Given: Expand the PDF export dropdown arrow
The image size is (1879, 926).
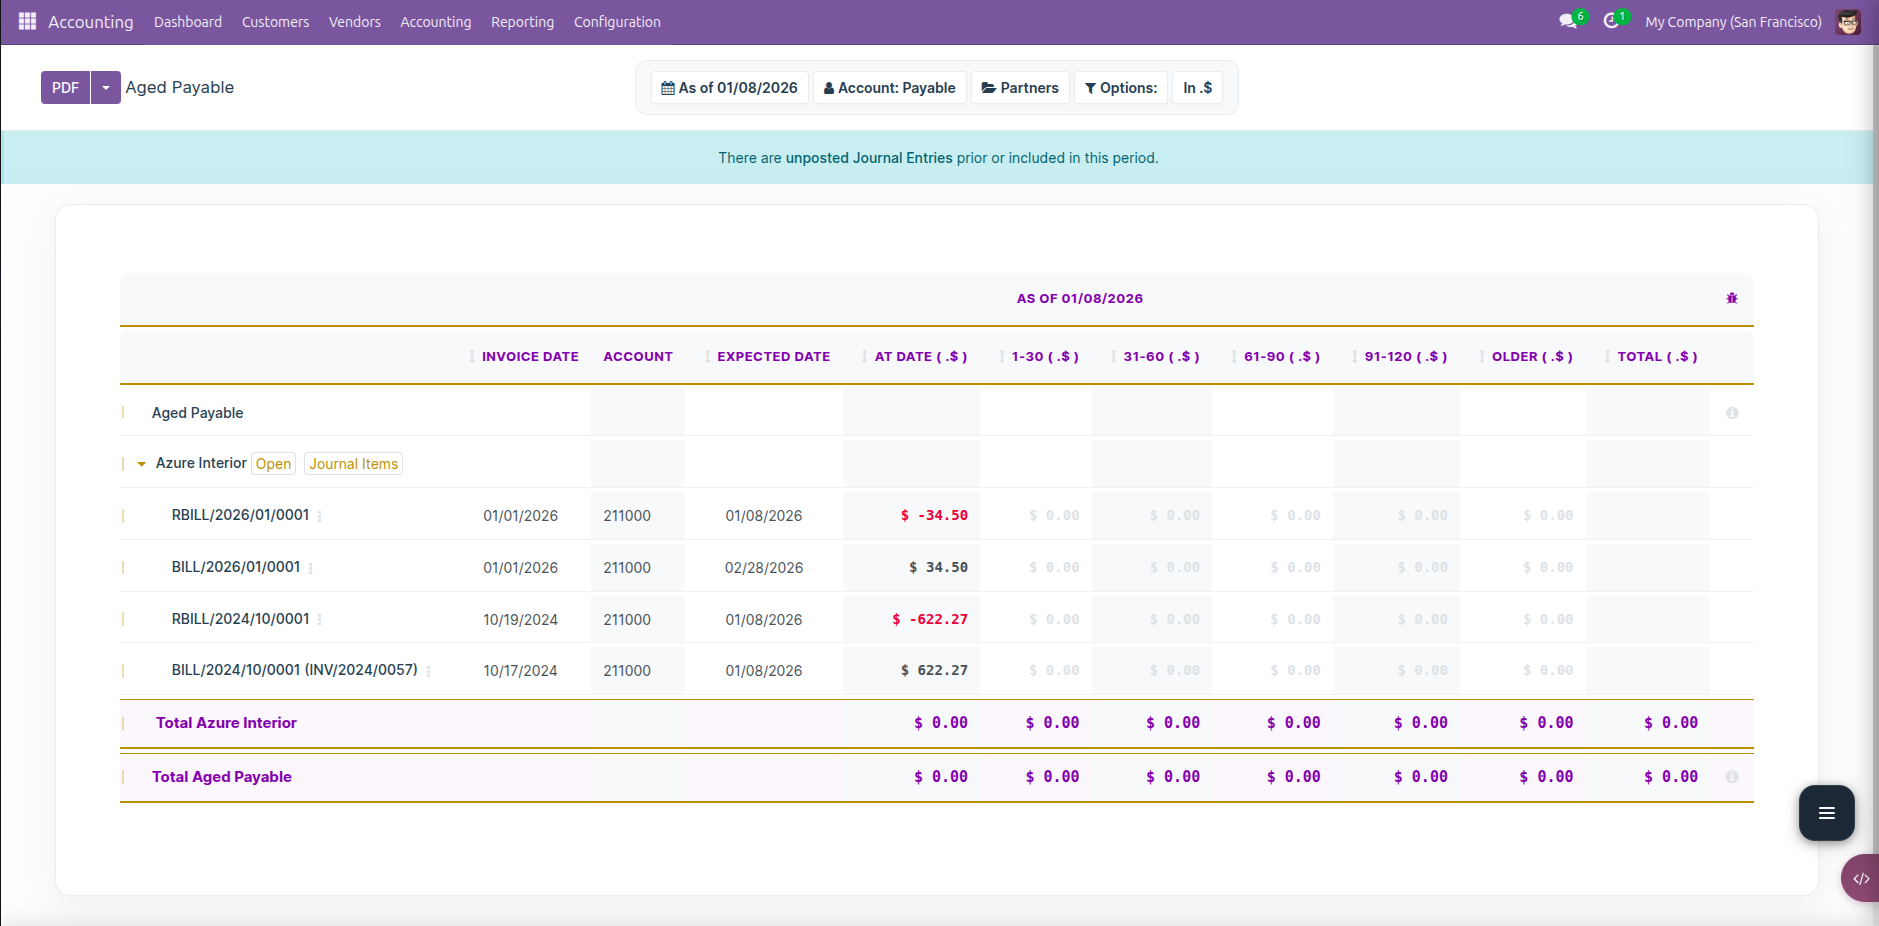Looking at the screenshot, I should [106, 88].
